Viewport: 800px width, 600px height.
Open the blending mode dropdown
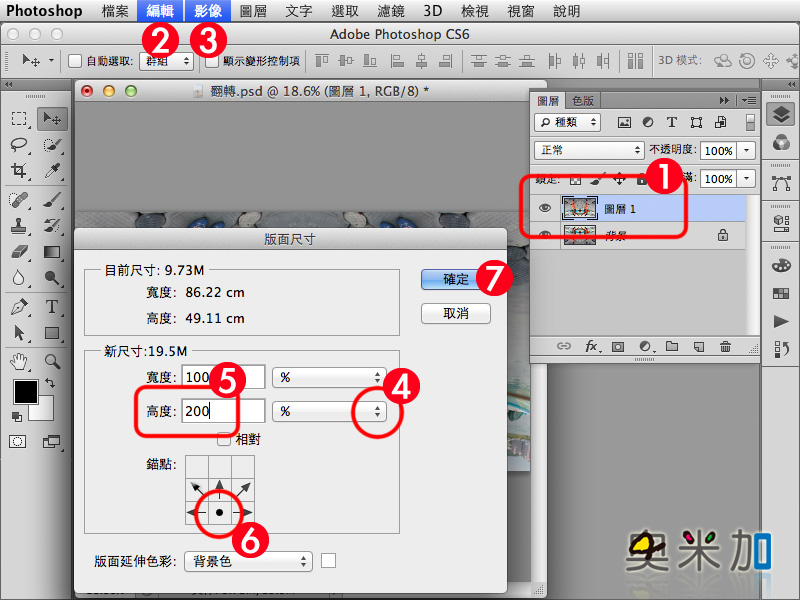pyautogui.click(x=589, y=150)
